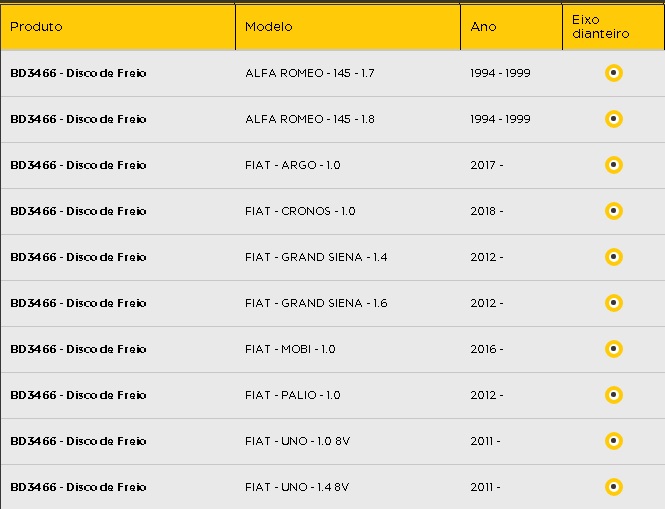Open BD3466 product link for Alfa Romeo 1.7
Viewport: 665px width, 509px height.
point(78,73)
